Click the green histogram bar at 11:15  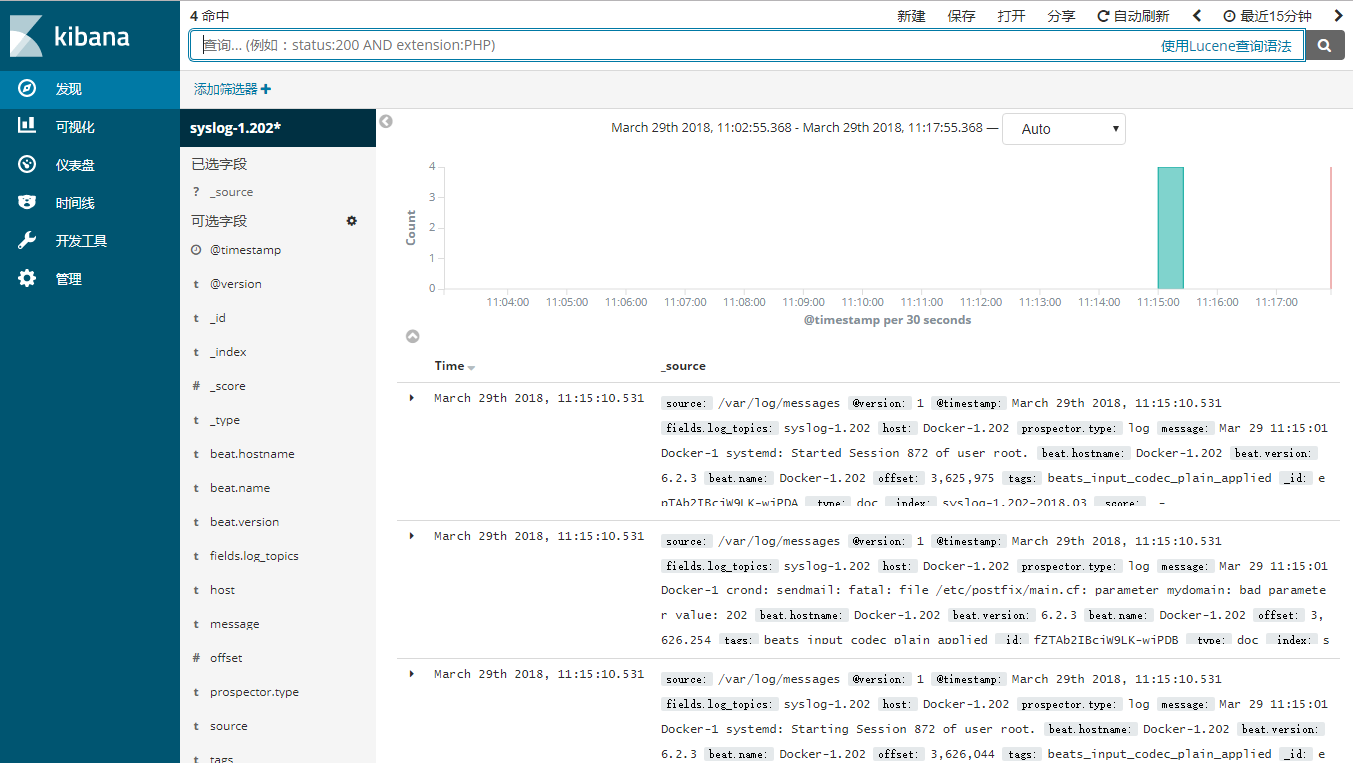1170,228
